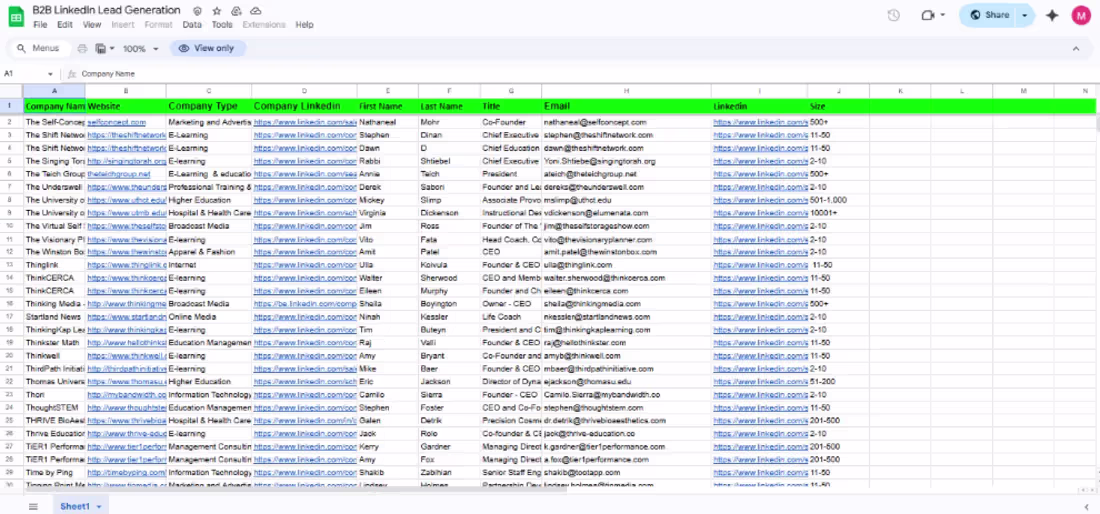Expand the meeting camera dropdown arrow
This screenshot has width=1100, height=514.
[x=942, y=15]
